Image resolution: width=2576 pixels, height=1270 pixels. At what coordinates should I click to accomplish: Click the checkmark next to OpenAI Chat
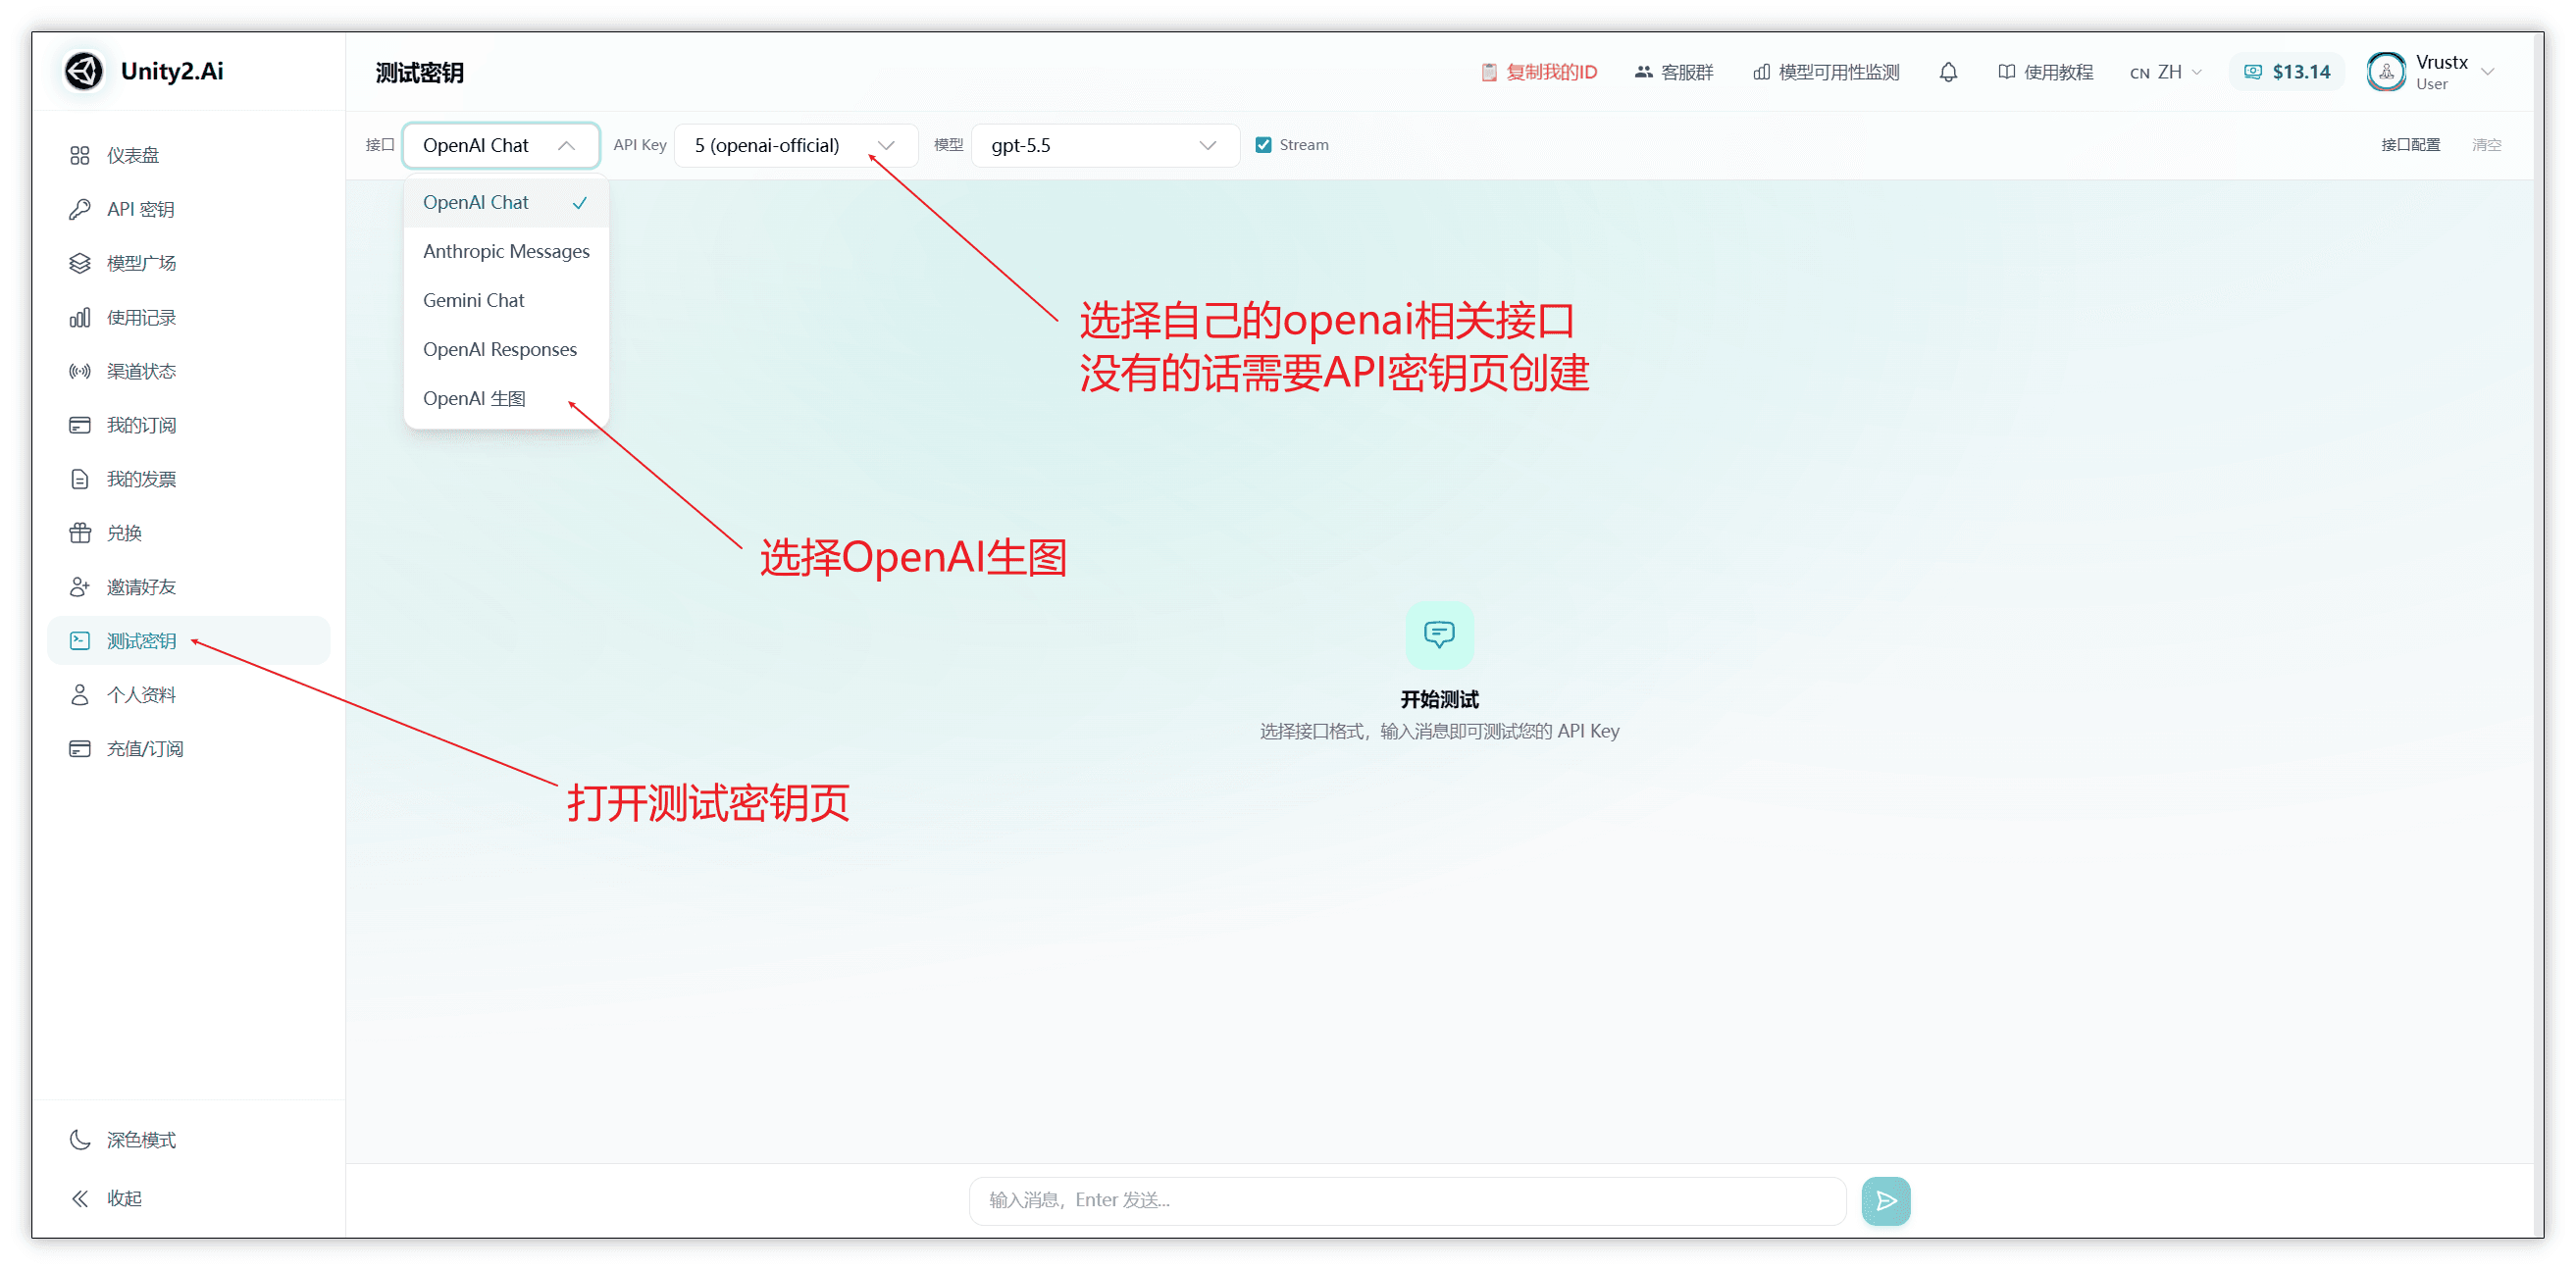click(580, 203)
